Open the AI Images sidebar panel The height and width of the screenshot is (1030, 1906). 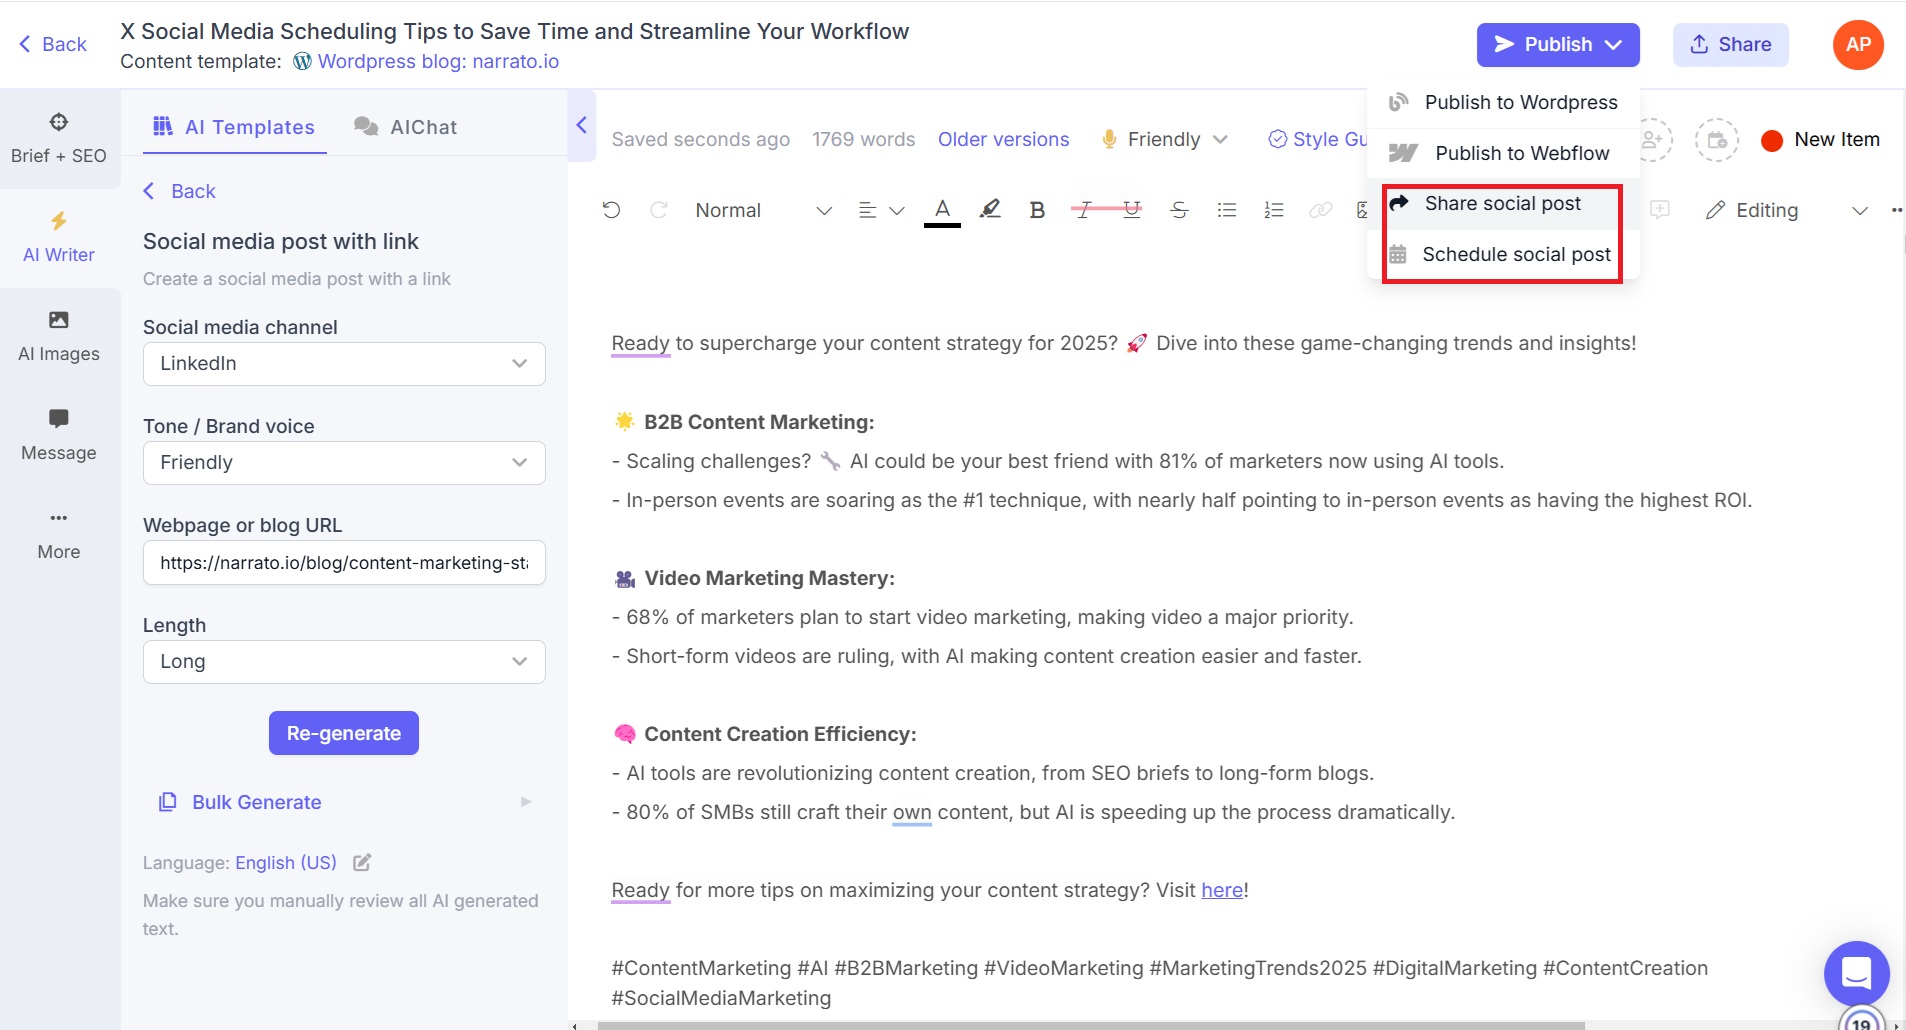click(x=59, y=337)
